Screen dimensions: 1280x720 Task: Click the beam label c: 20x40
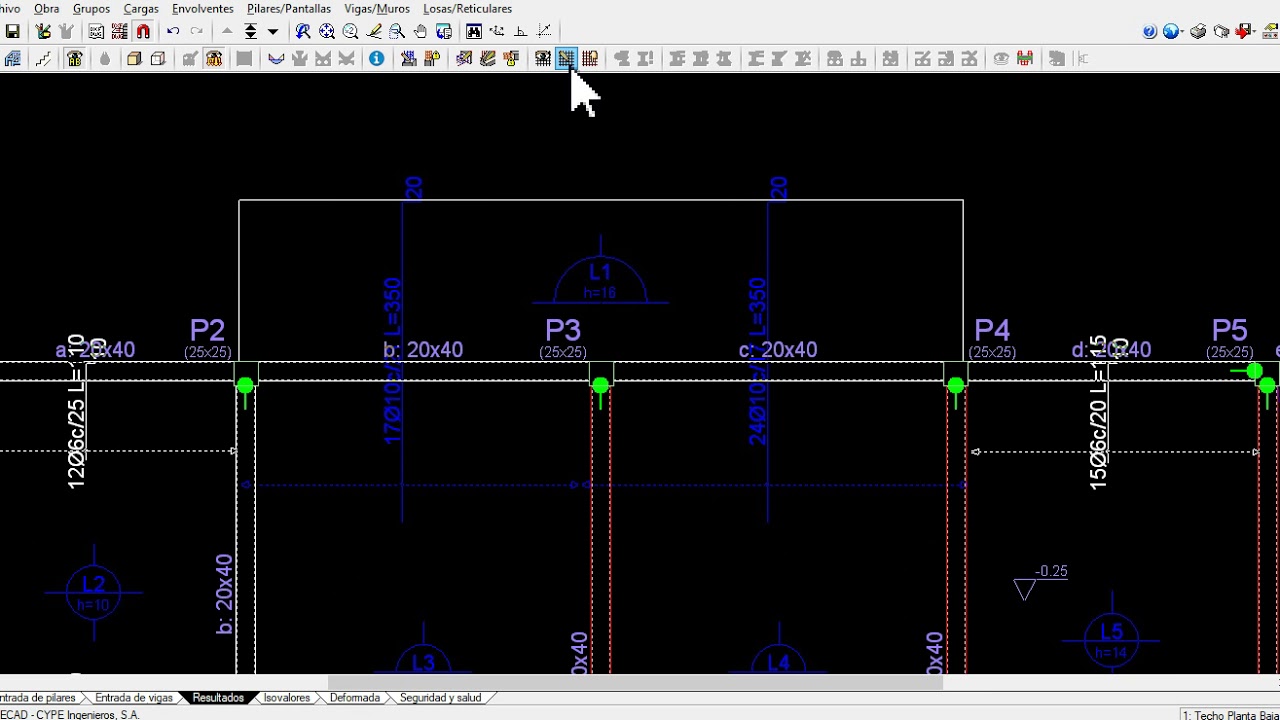[778, 350]
